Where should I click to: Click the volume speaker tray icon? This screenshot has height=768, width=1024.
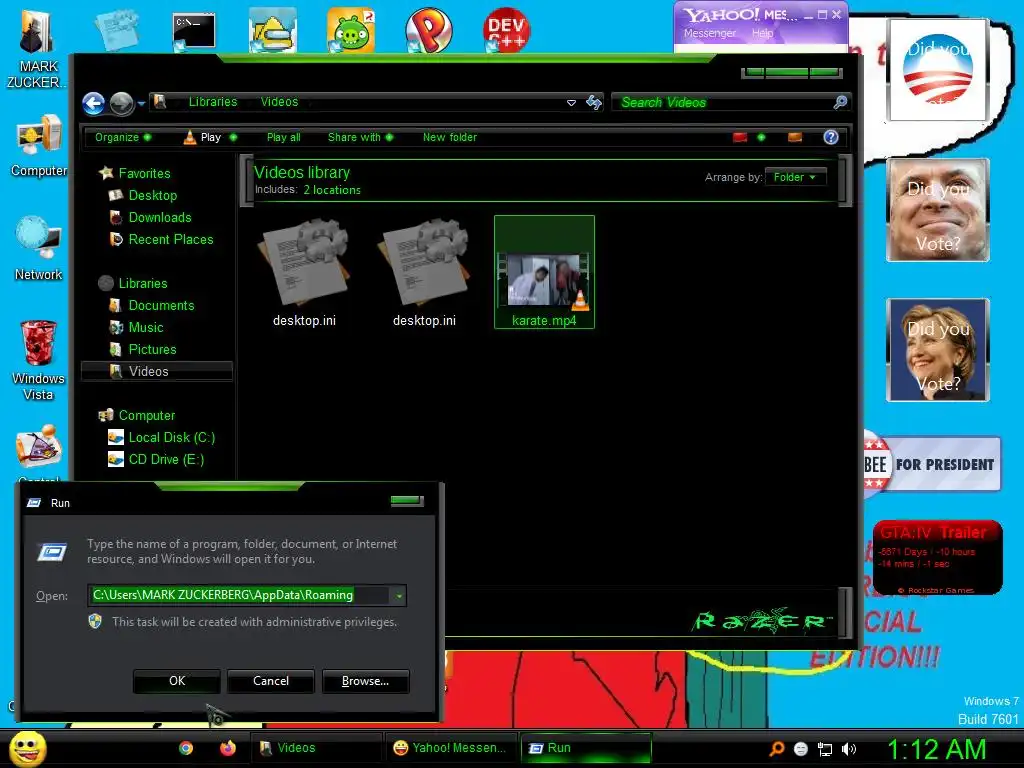click(849, 749)
